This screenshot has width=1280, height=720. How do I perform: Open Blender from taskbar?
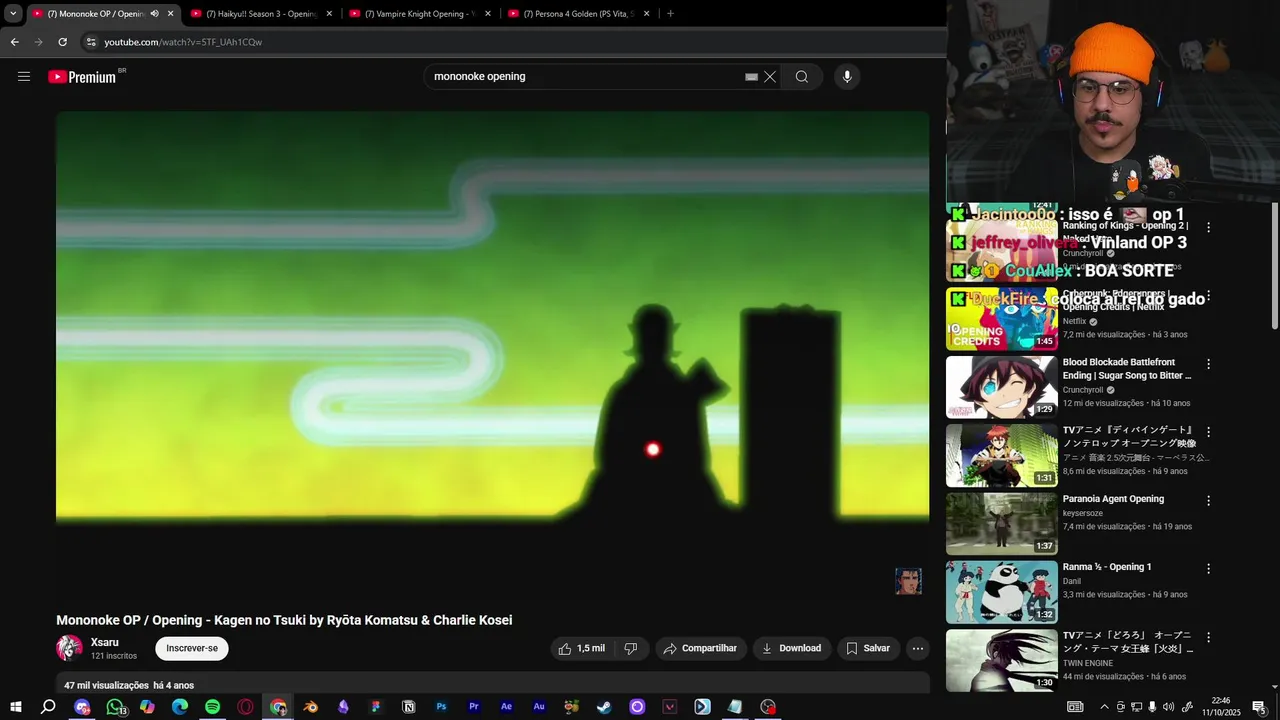[311, 707]
